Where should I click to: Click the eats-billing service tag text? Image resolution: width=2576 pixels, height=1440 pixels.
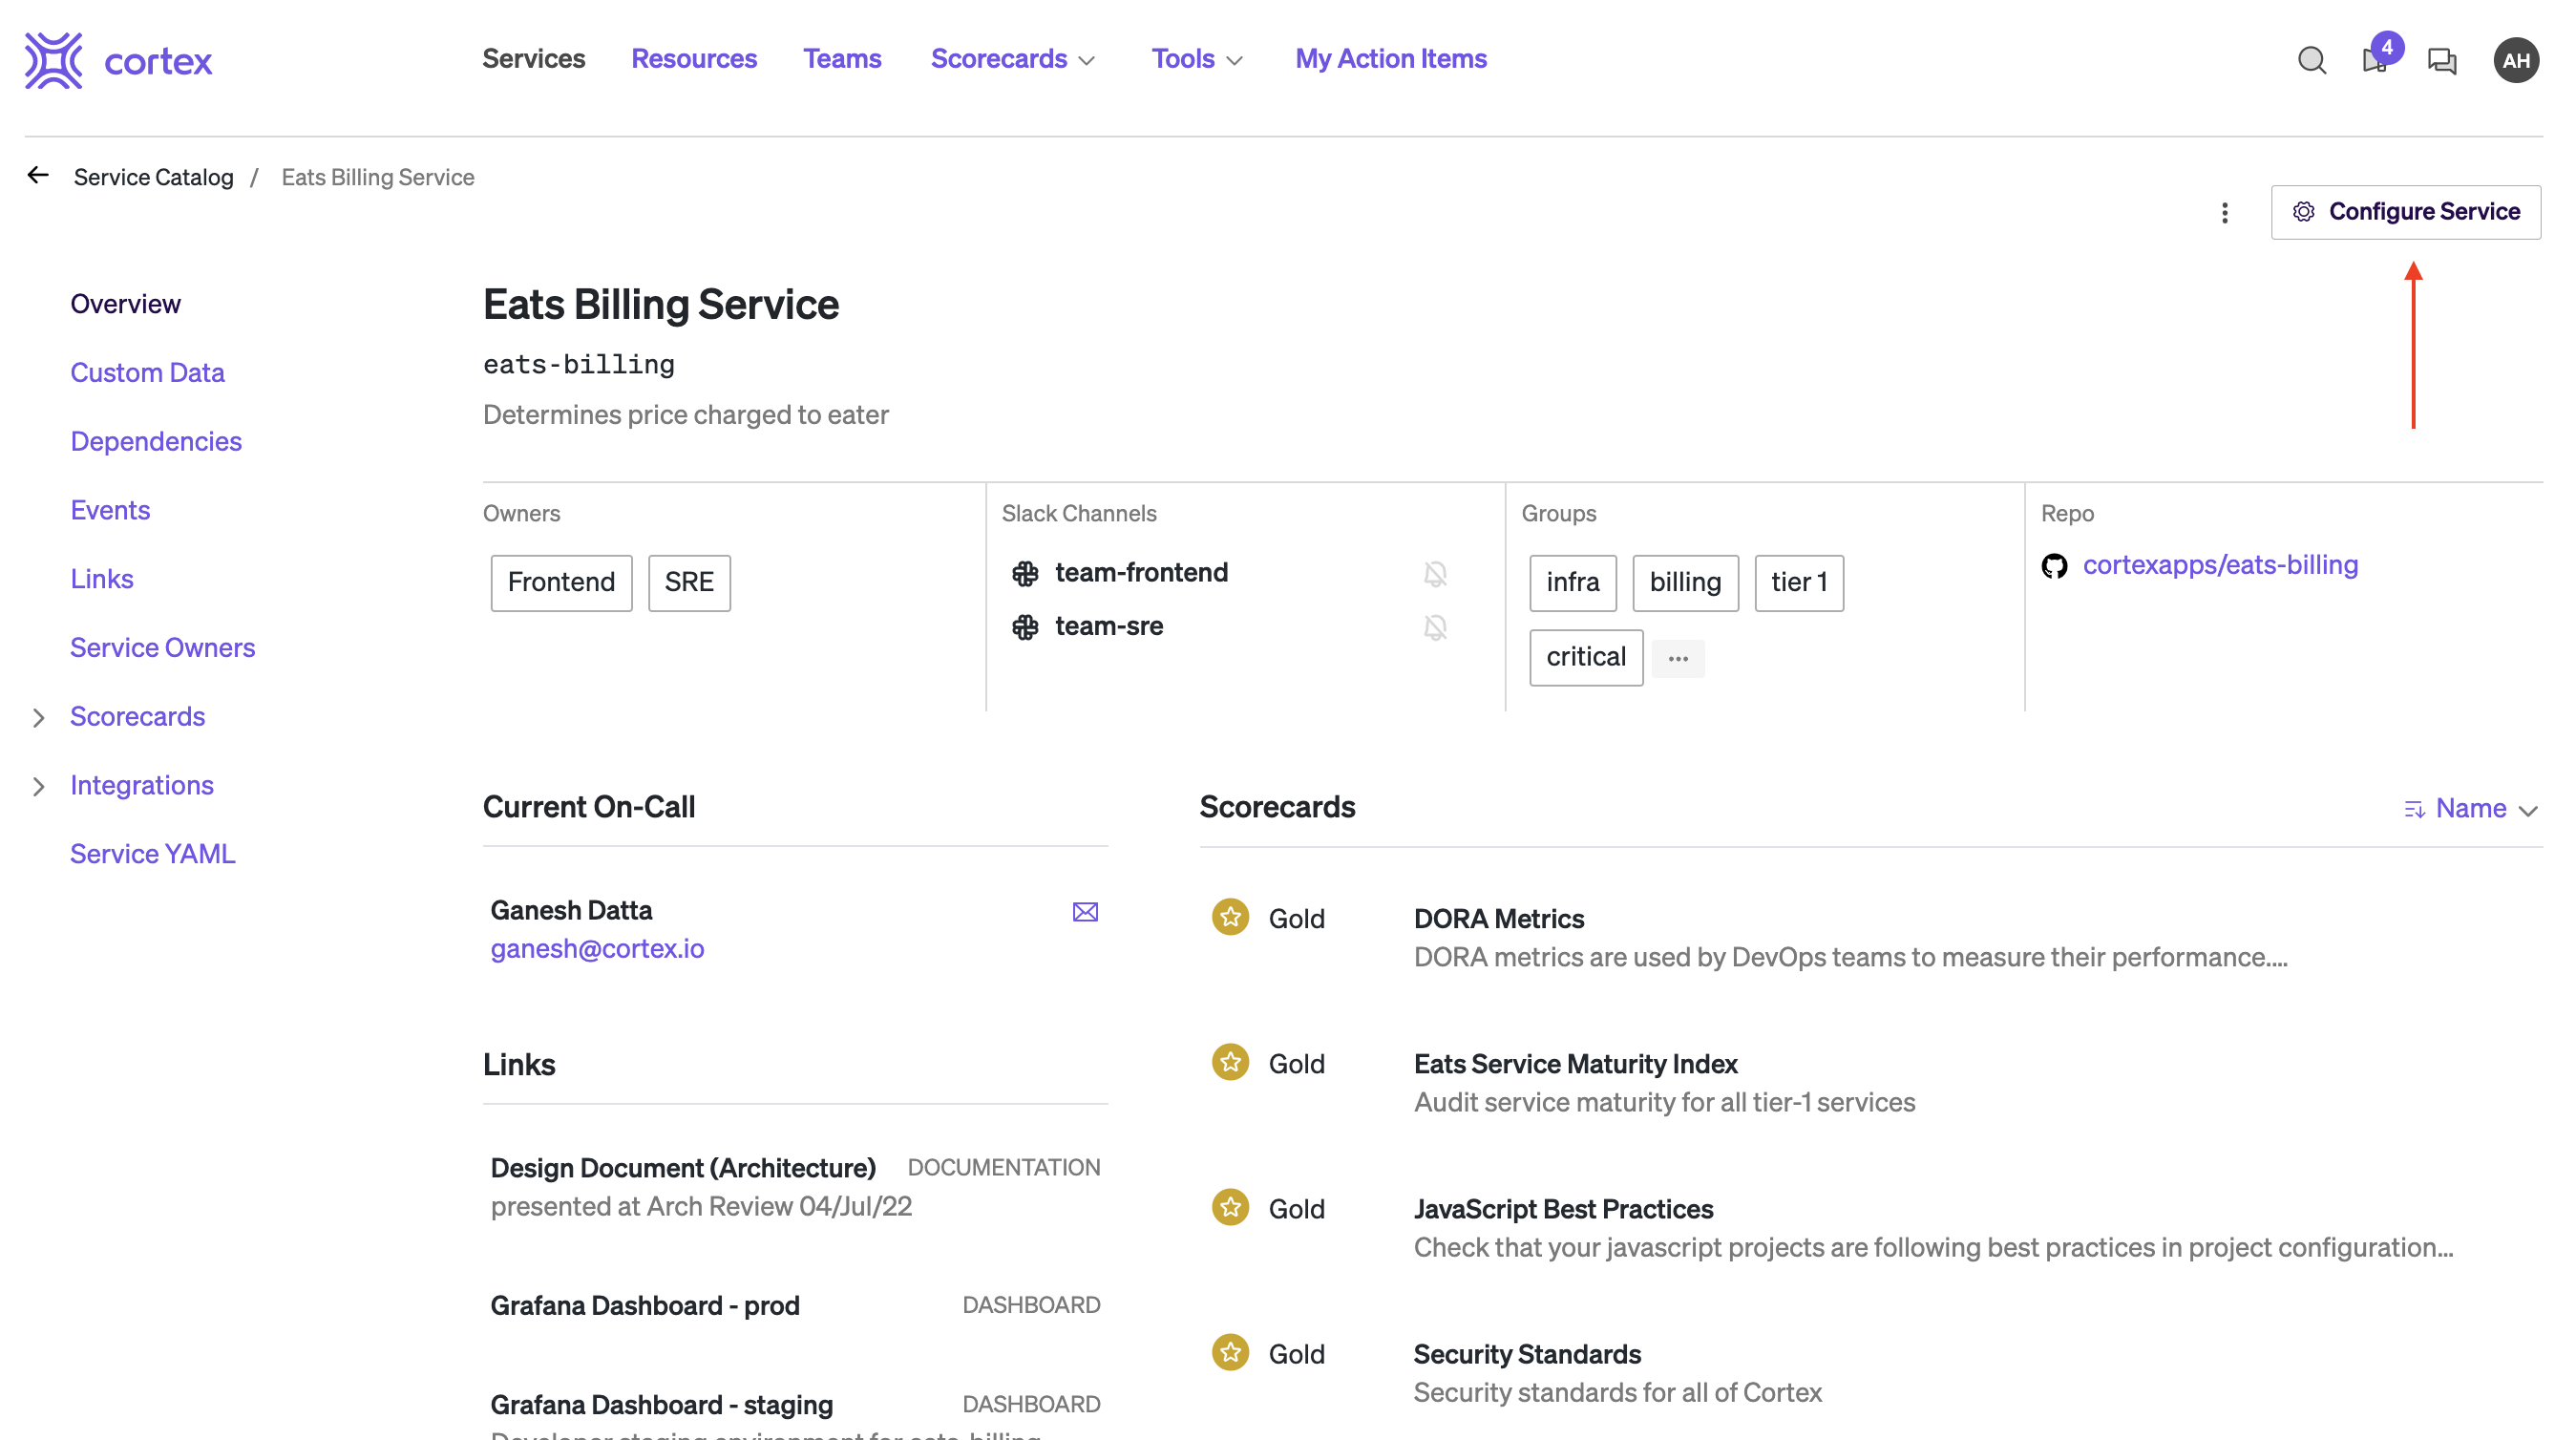click(579, 365)
